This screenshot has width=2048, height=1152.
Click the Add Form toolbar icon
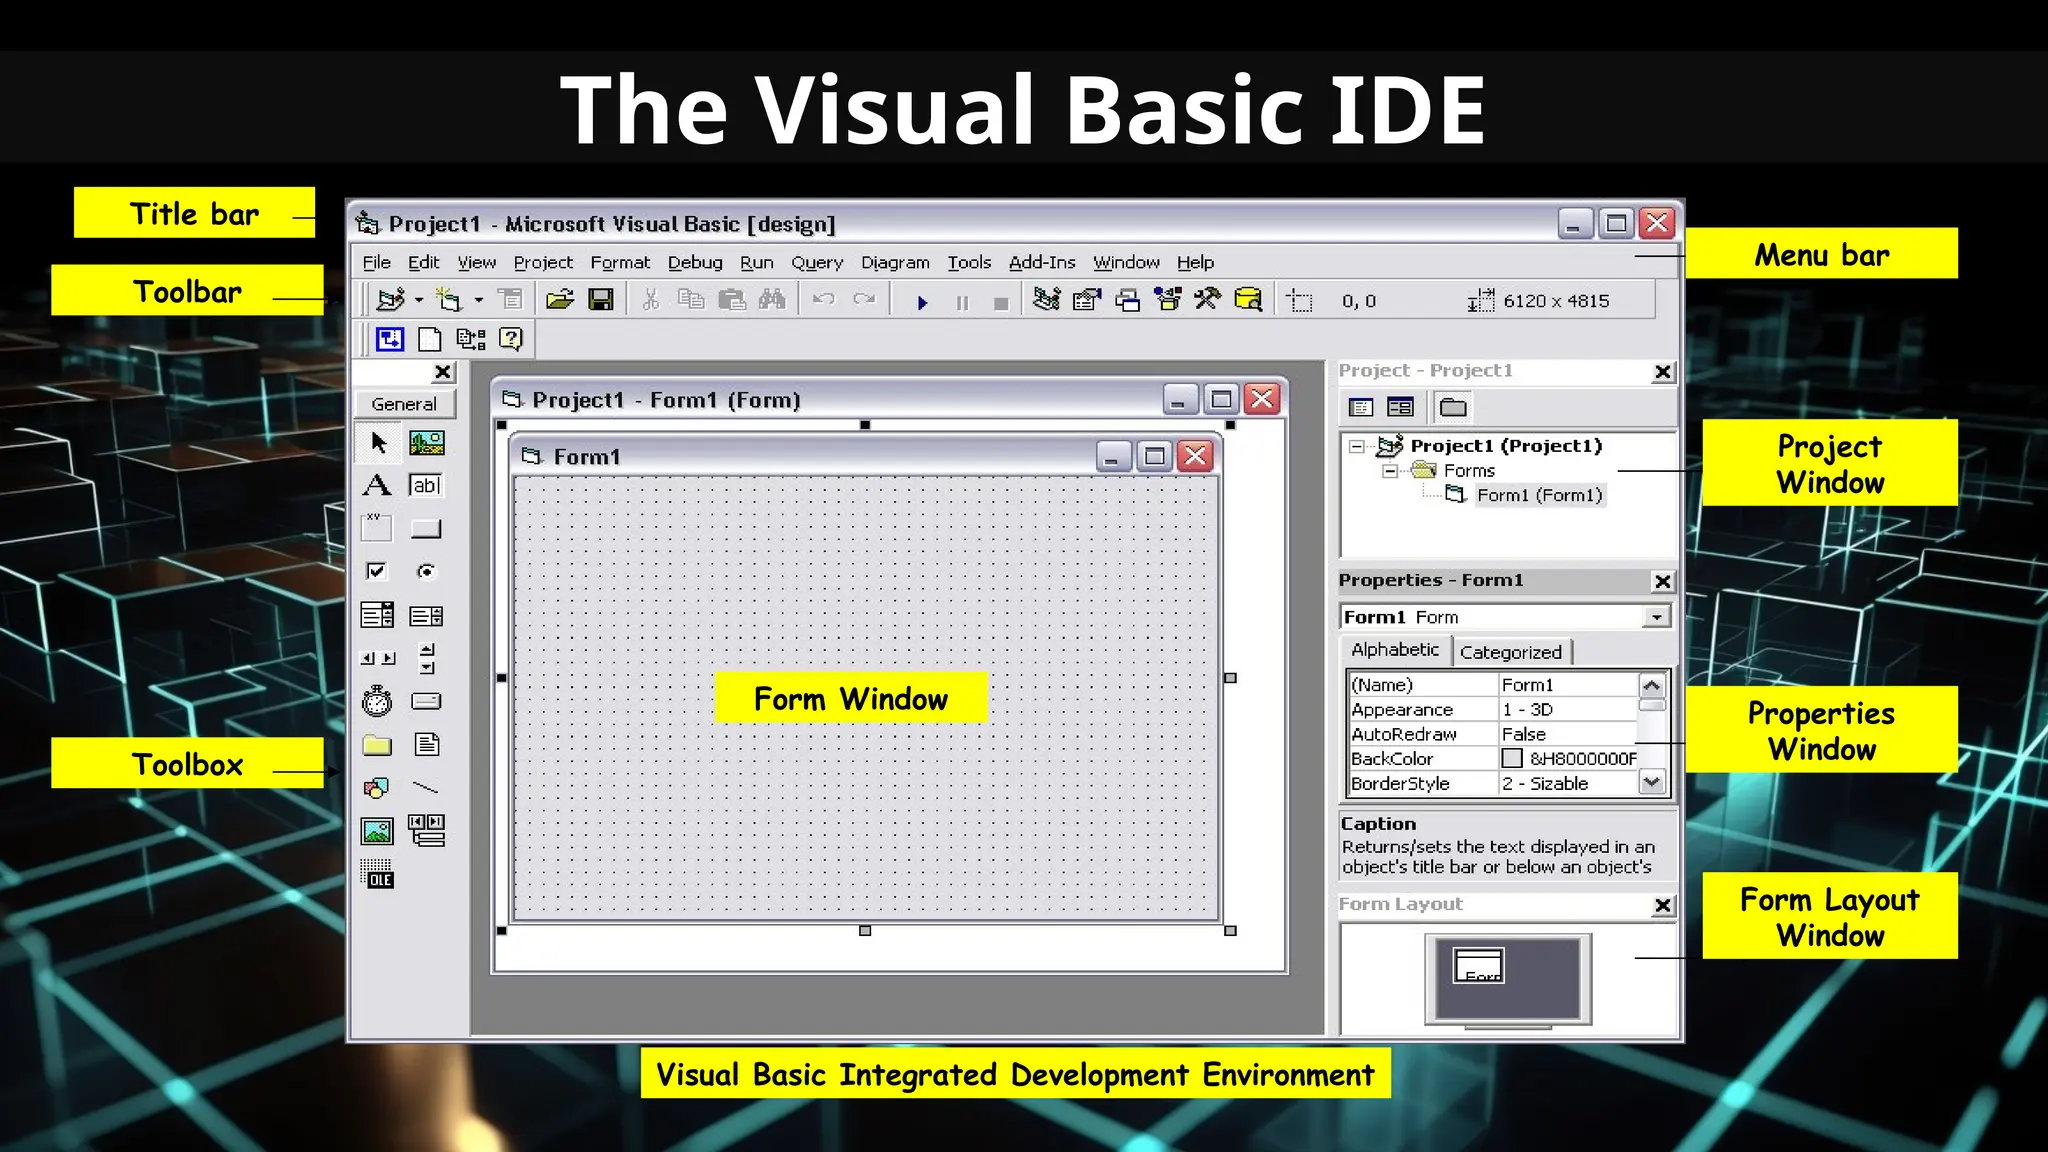point(449,300)
